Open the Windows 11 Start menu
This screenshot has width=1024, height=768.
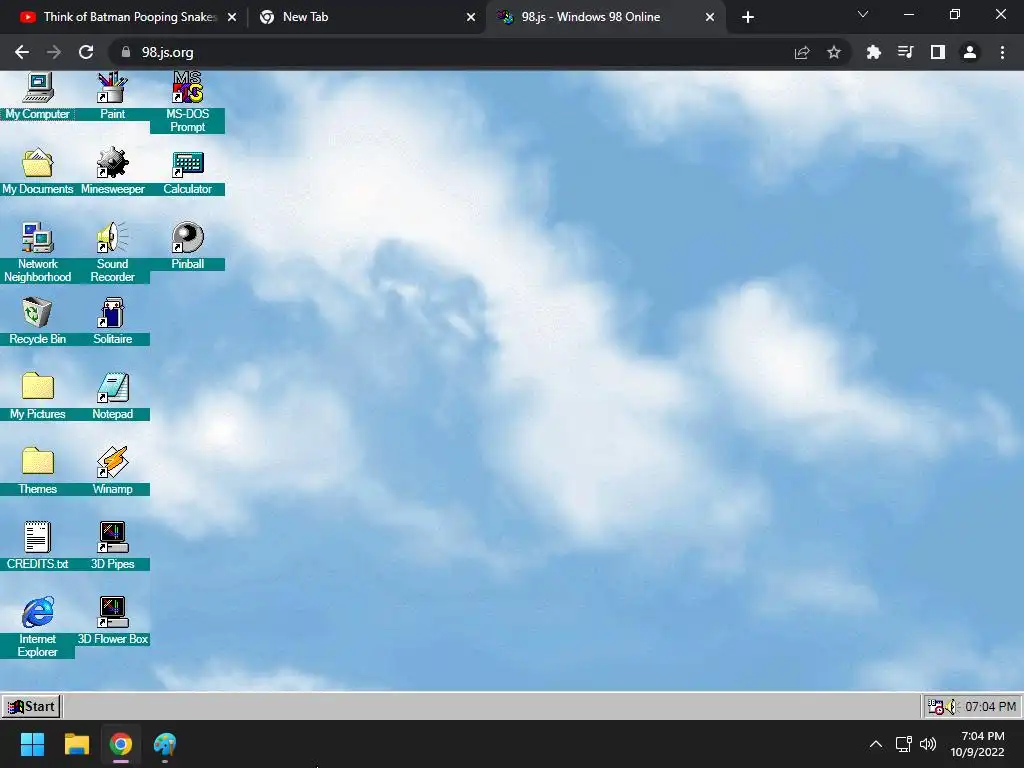click(x=32, y=744)
